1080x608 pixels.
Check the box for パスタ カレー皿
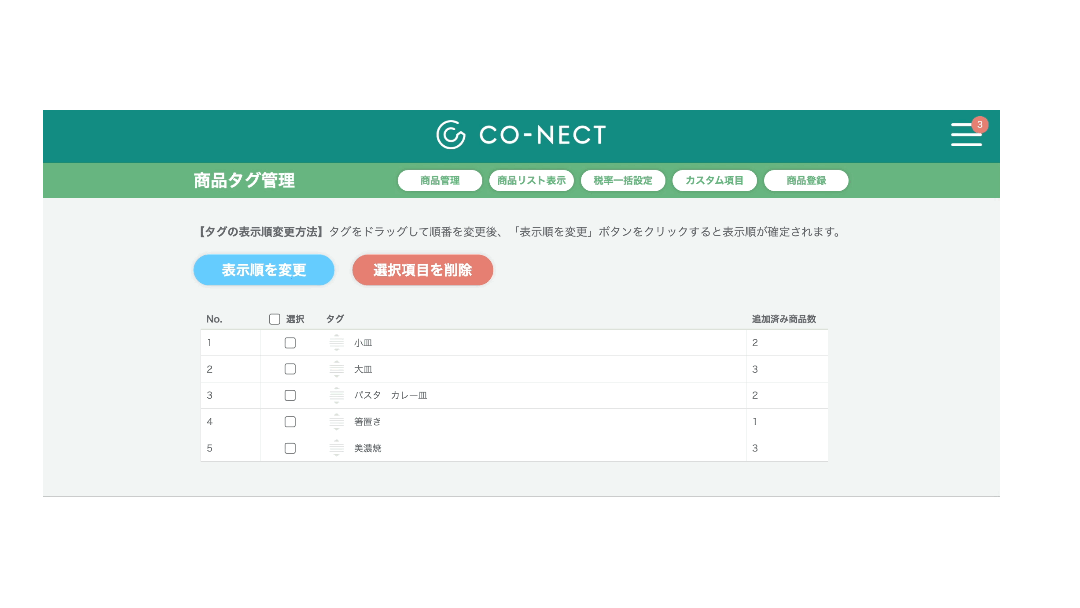coord(290,395)
